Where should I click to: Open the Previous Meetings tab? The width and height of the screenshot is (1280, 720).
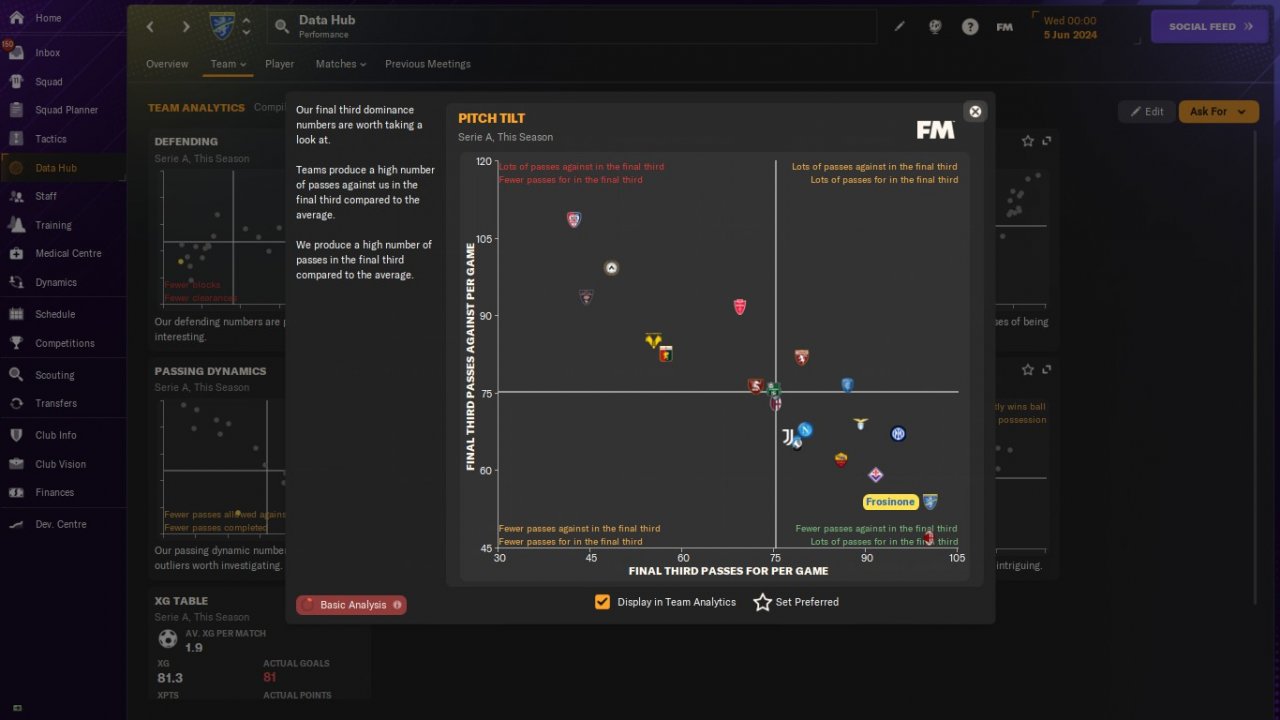[428, 64]
